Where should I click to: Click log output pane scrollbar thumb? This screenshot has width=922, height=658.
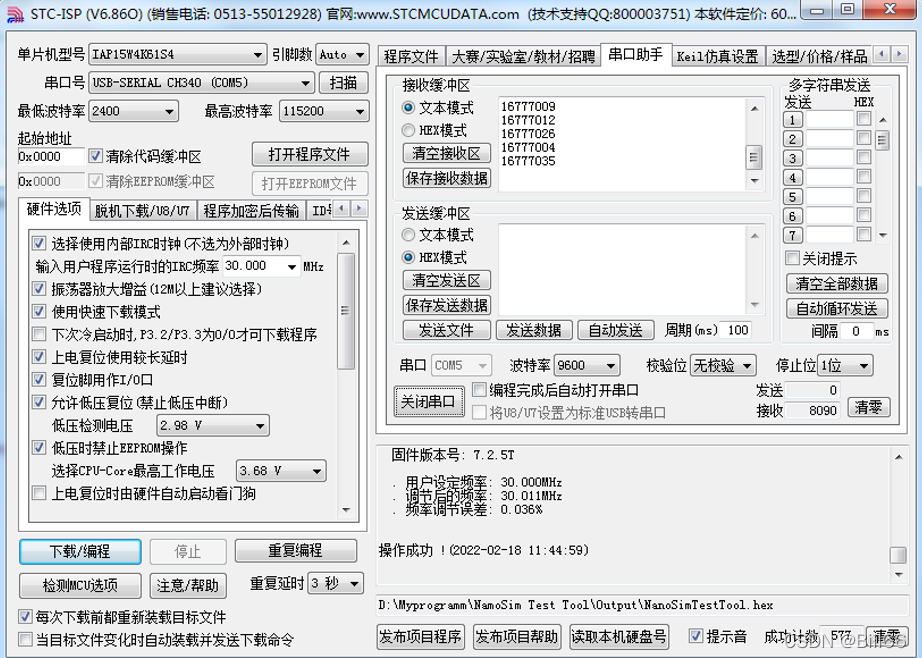[898, 555]
